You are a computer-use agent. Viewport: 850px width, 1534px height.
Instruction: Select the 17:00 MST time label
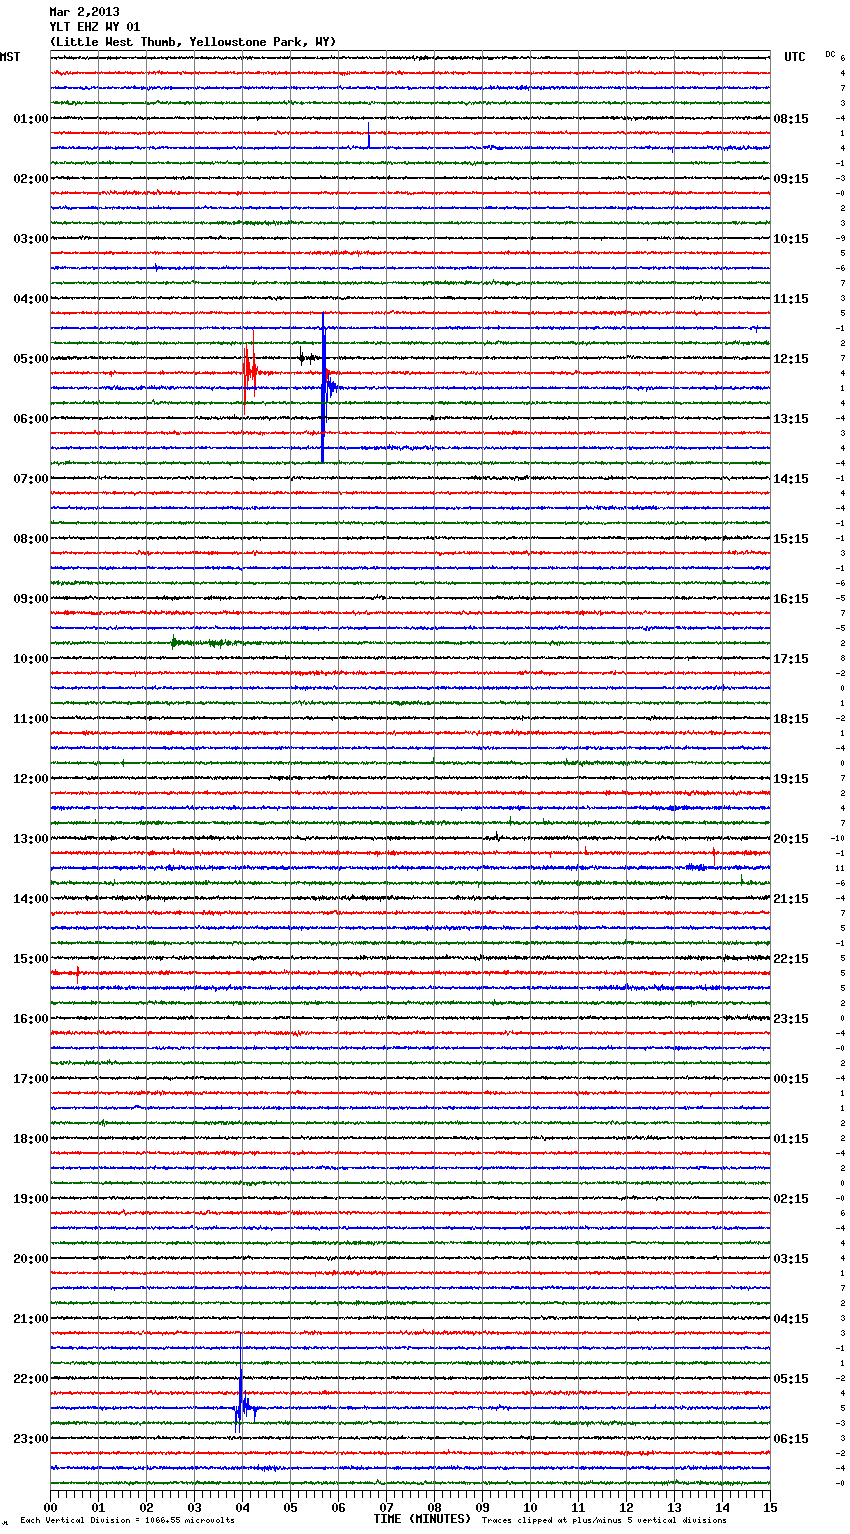[x=31, y=1079]
